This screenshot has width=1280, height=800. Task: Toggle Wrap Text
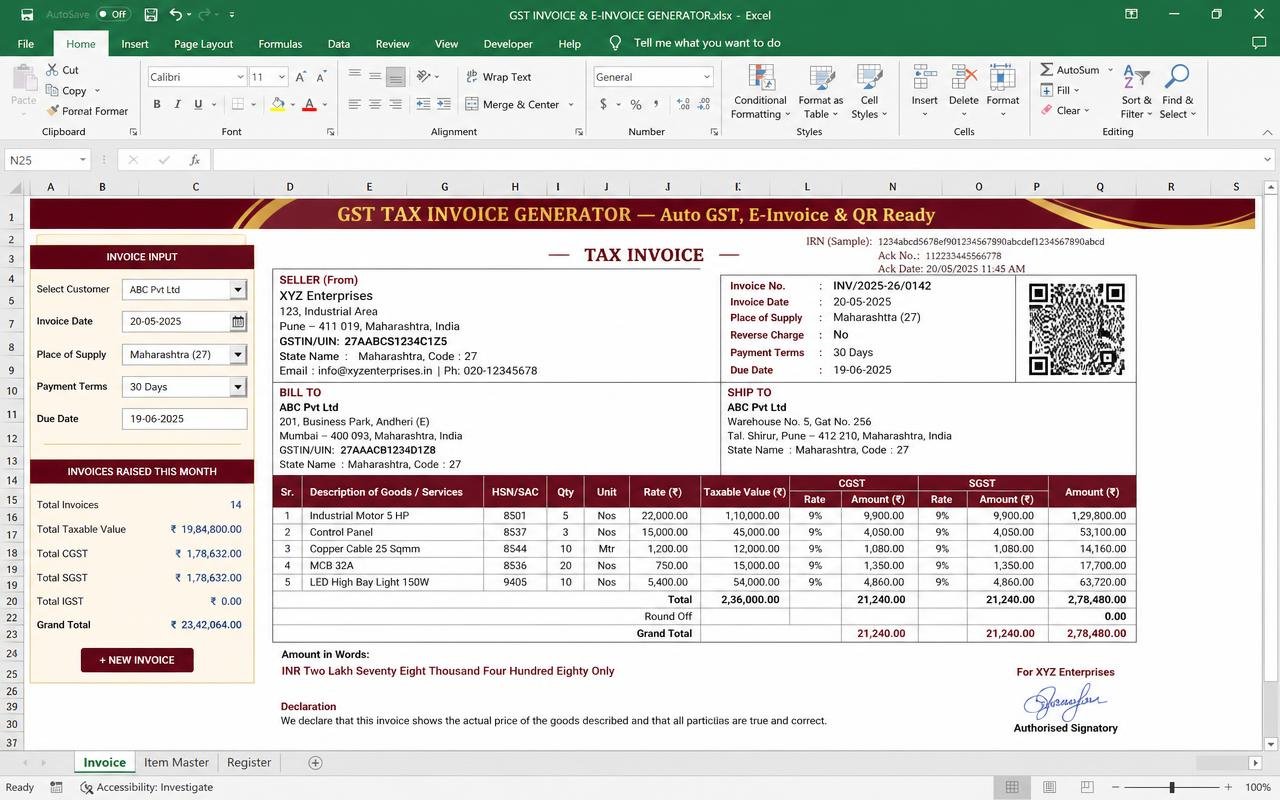click(x=498, y=77)
